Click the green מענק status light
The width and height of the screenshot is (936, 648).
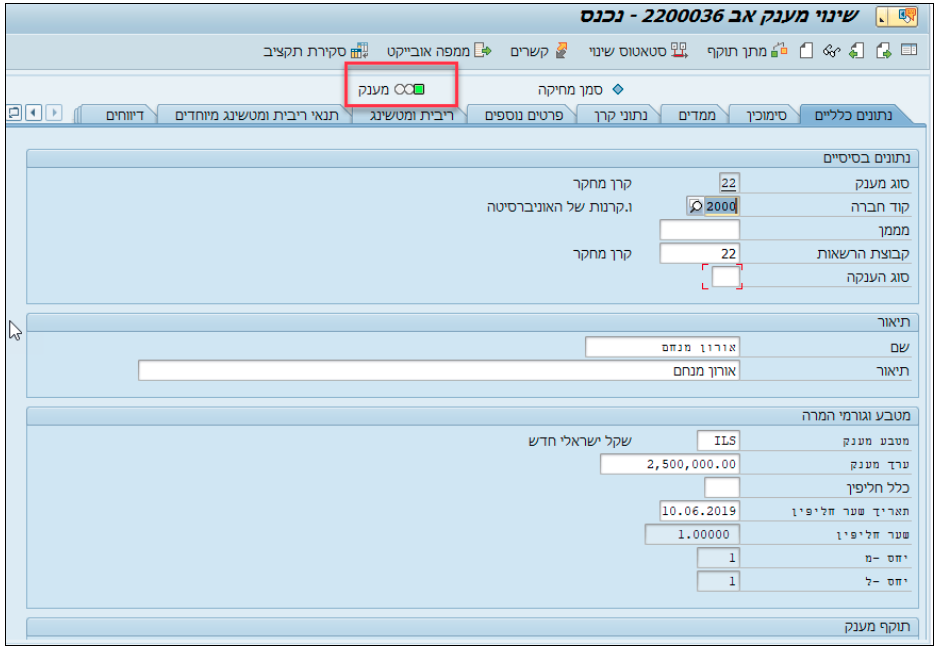pos(419,90)
